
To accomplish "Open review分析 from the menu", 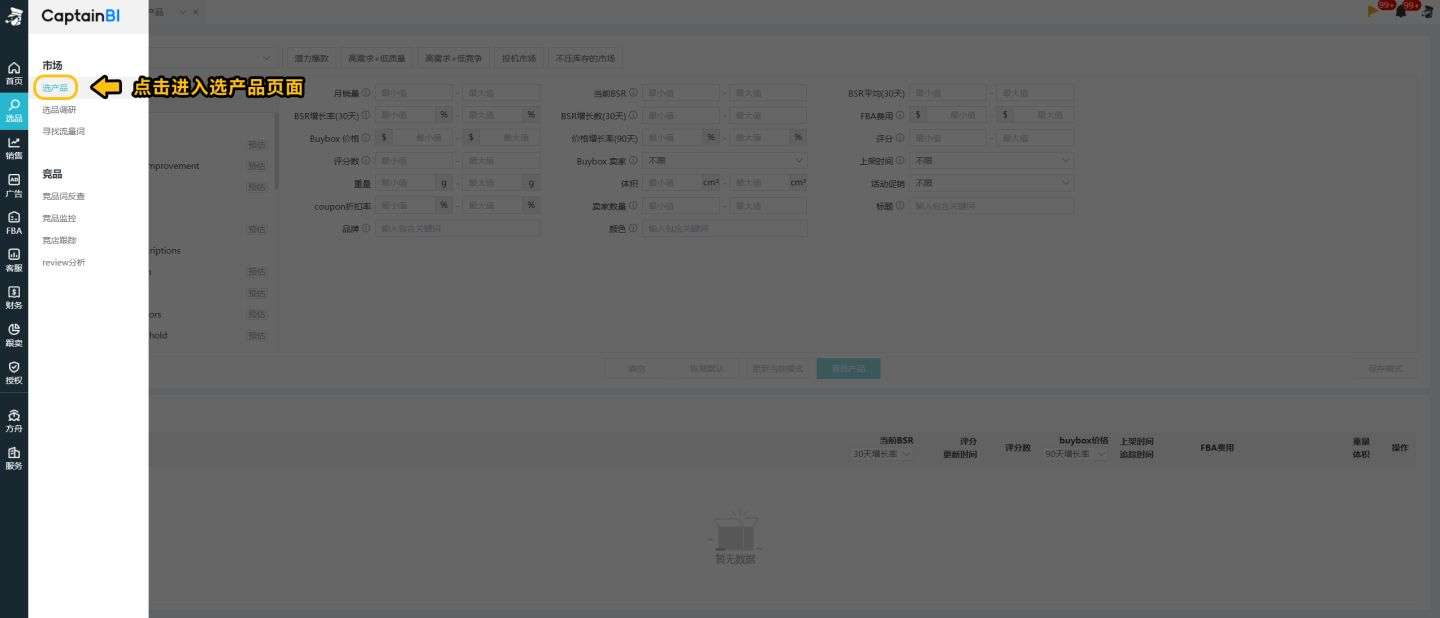I will pyautogui.click(x=64, y=262).
